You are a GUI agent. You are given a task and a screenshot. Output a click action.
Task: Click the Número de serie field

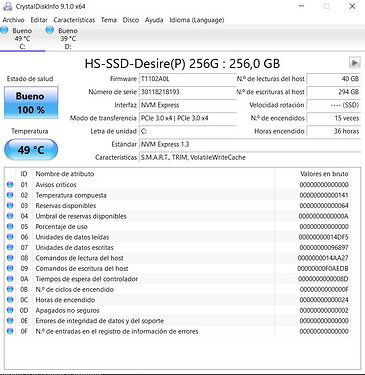[x=187, y=92]
